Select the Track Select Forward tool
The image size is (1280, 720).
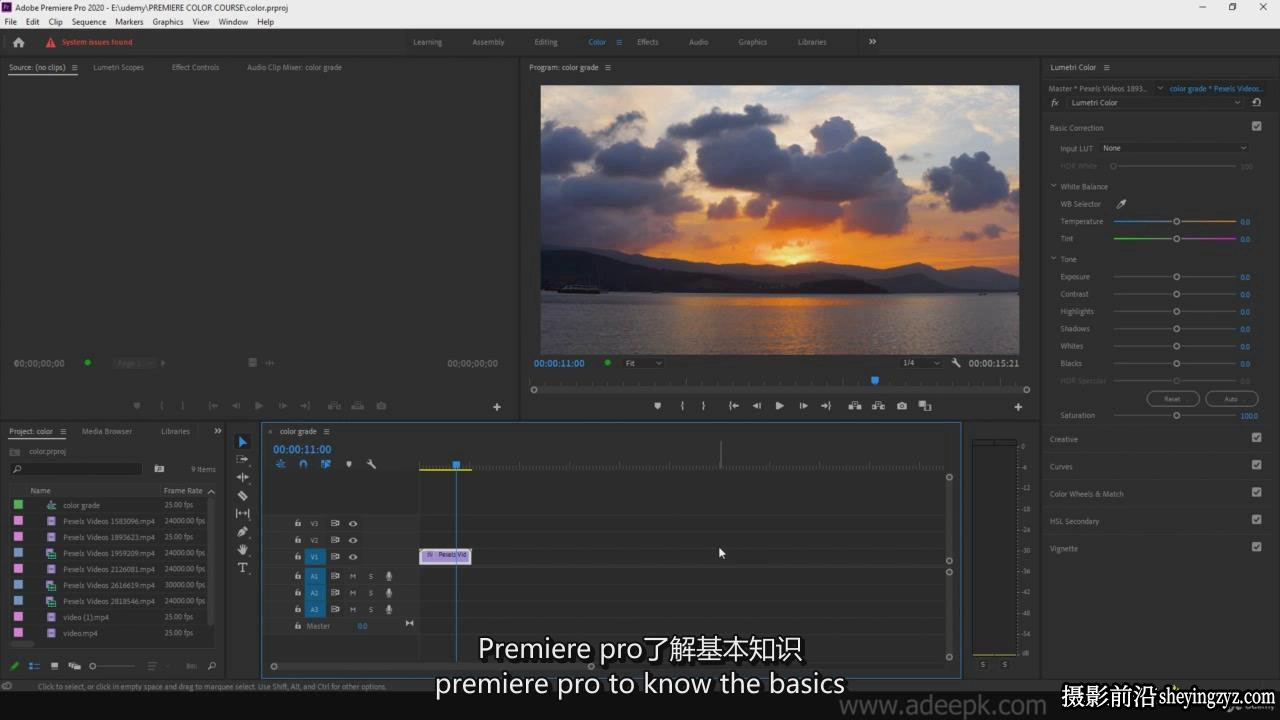242,459
